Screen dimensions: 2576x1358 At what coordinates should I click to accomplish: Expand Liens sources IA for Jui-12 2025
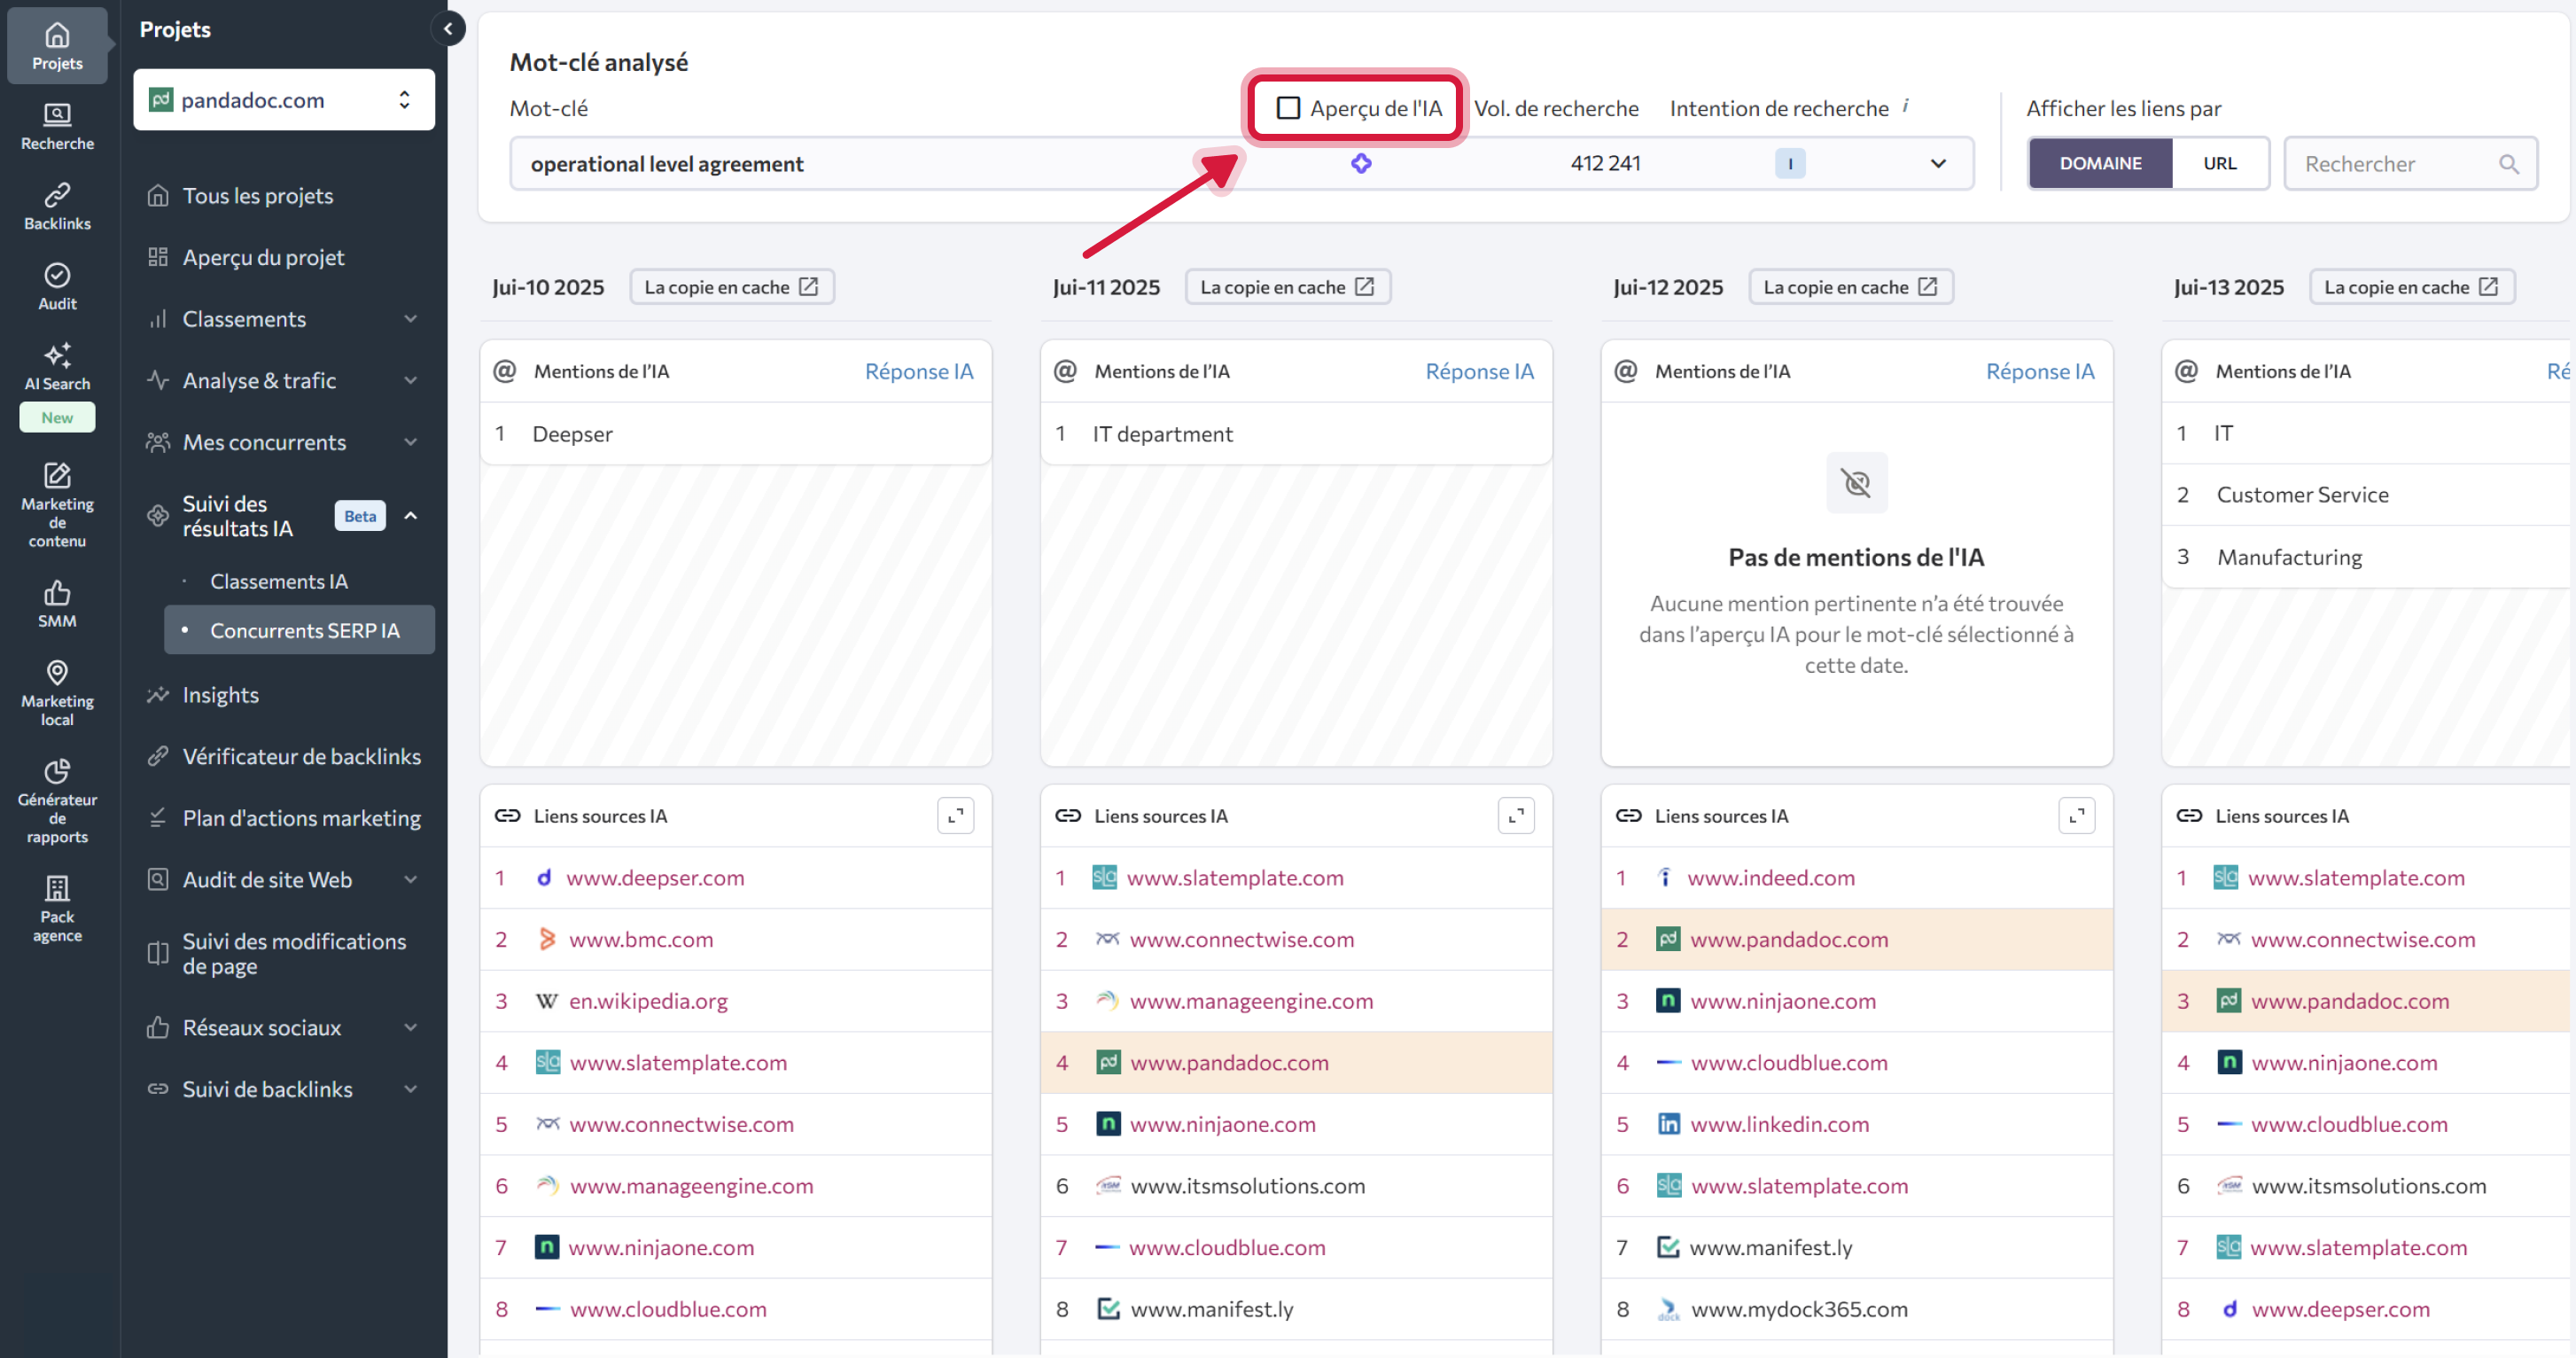pos(2077,815)
